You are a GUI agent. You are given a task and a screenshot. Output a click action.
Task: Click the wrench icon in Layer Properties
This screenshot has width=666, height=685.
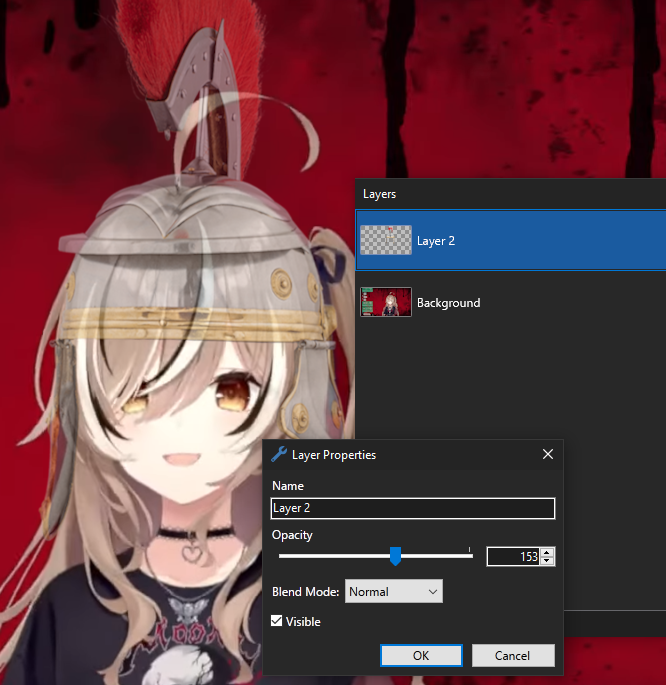coord(279,454)
